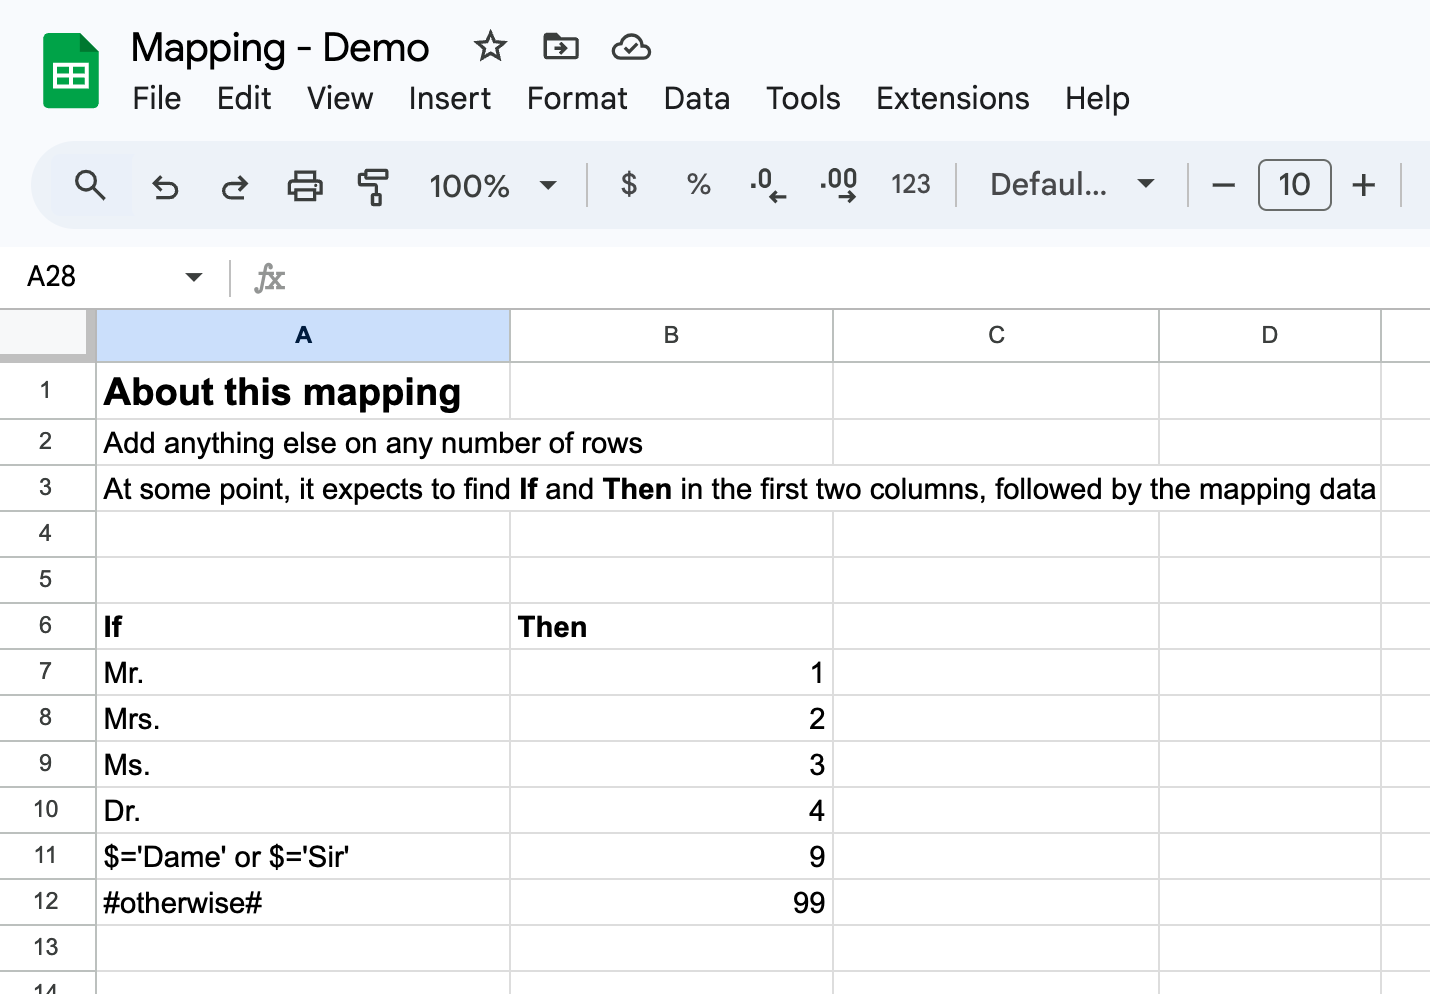Image resolution: width=1430 pixels, height=994 pixels.
Task: Increase font size with plus
Action: tap(1363, 185)
